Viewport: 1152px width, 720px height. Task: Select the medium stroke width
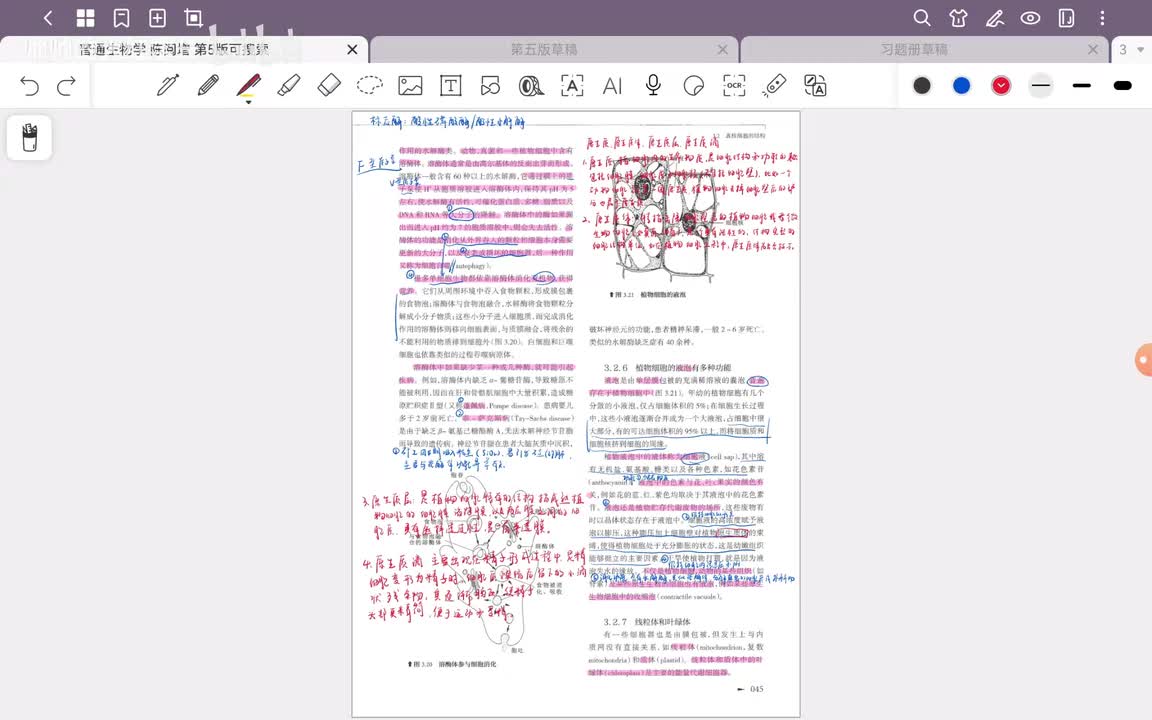1081,86
